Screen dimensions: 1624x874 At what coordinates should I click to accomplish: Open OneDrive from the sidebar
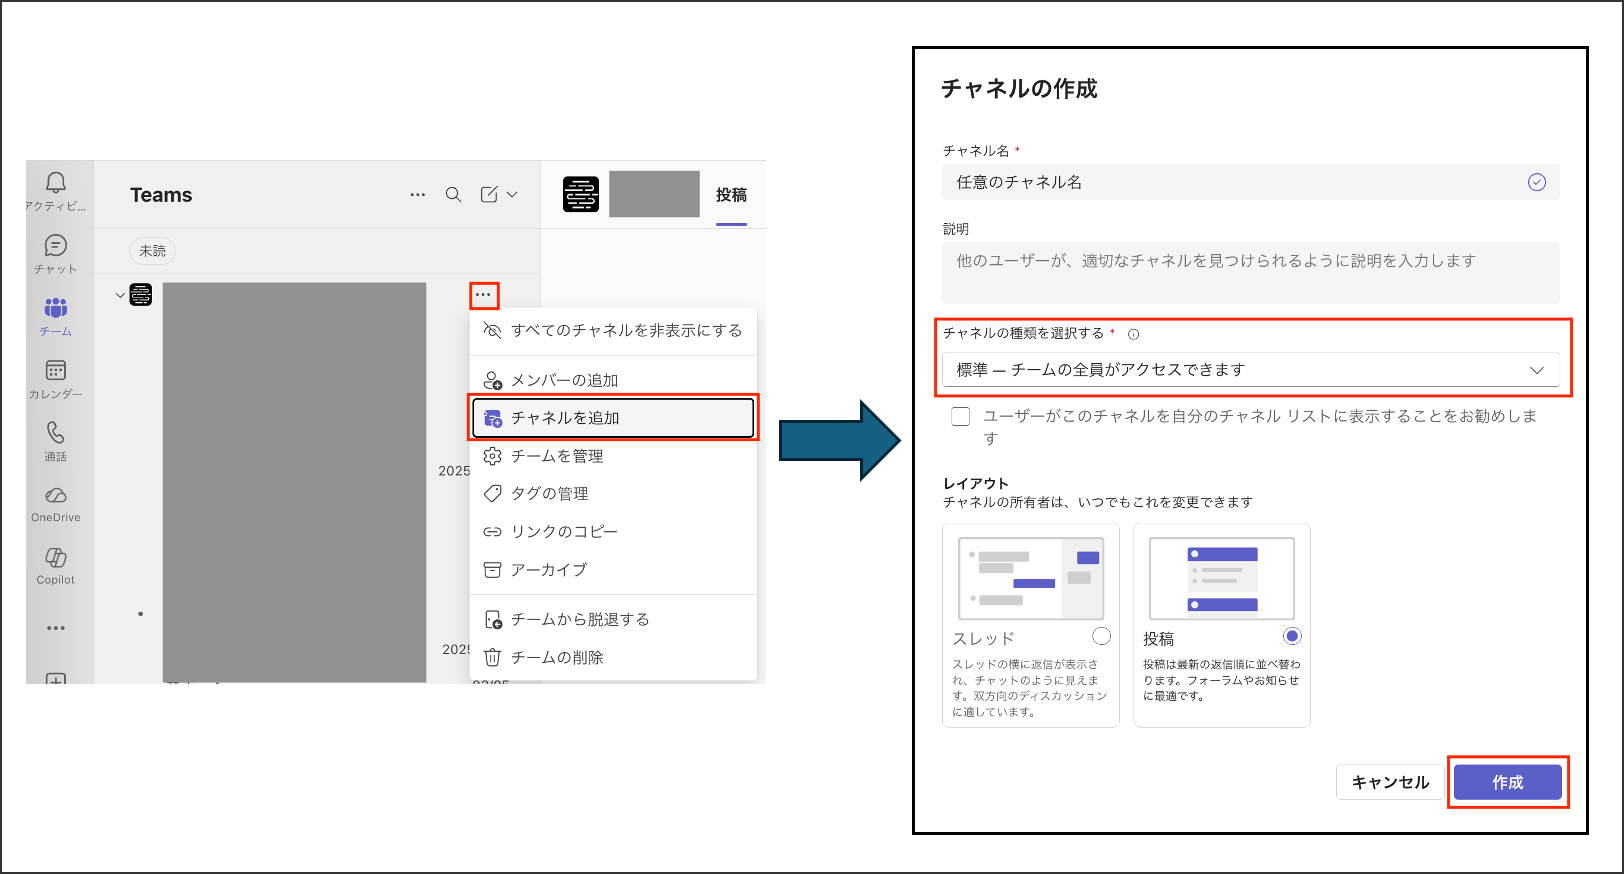pos(56,496)
